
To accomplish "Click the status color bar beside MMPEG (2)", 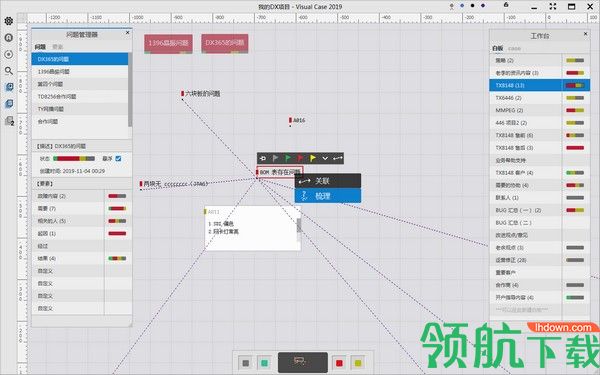I will [x=575, y=110].
